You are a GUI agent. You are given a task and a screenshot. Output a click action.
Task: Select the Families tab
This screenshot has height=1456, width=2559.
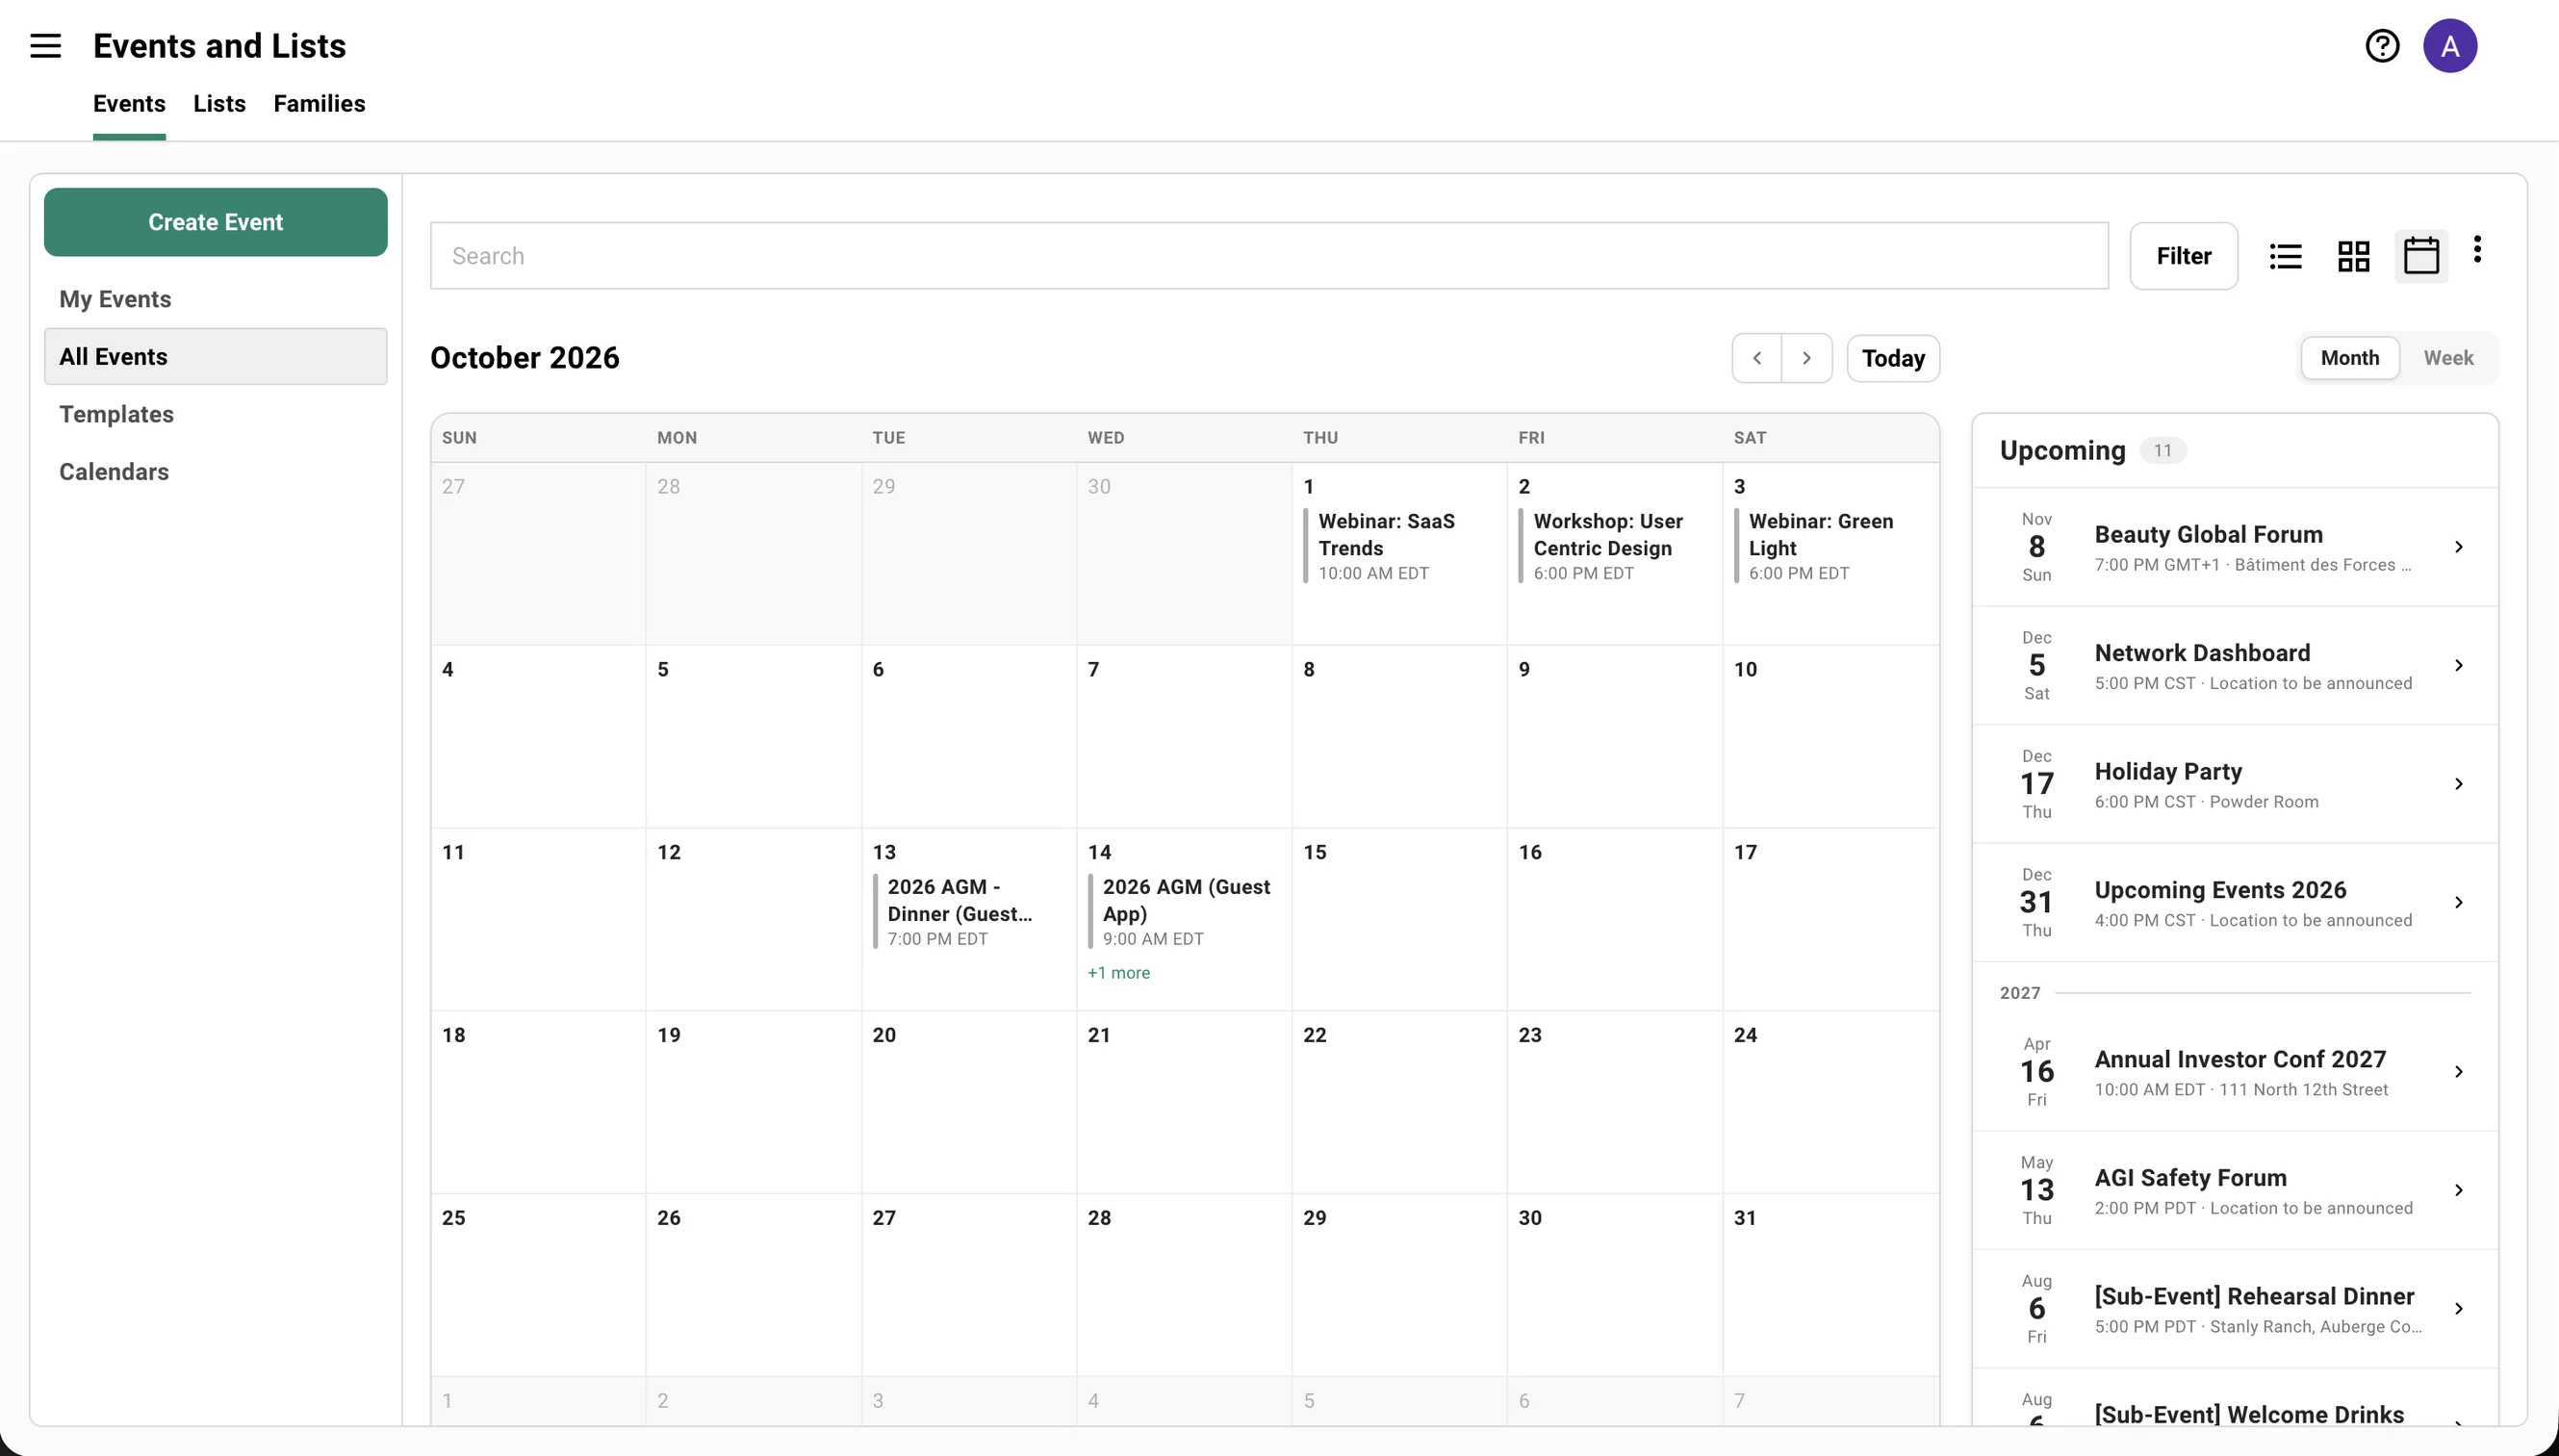point(319,104)
